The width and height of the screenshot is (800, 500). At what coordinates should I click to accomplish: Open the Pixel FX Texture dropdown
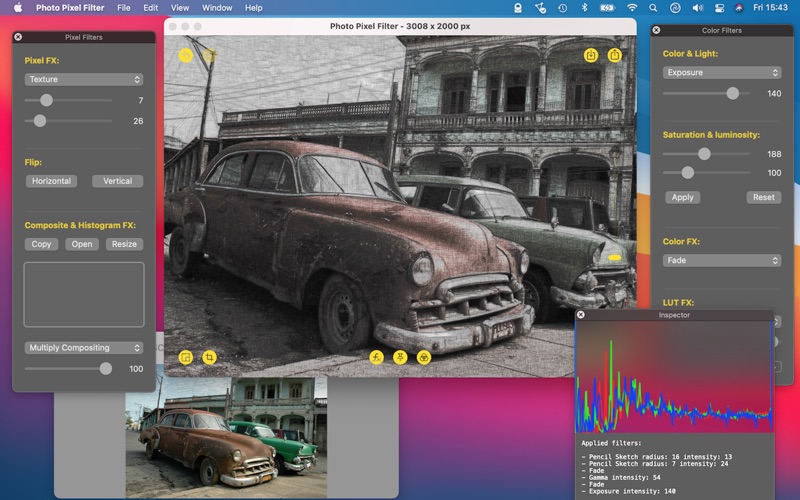[x=84, y=79]
